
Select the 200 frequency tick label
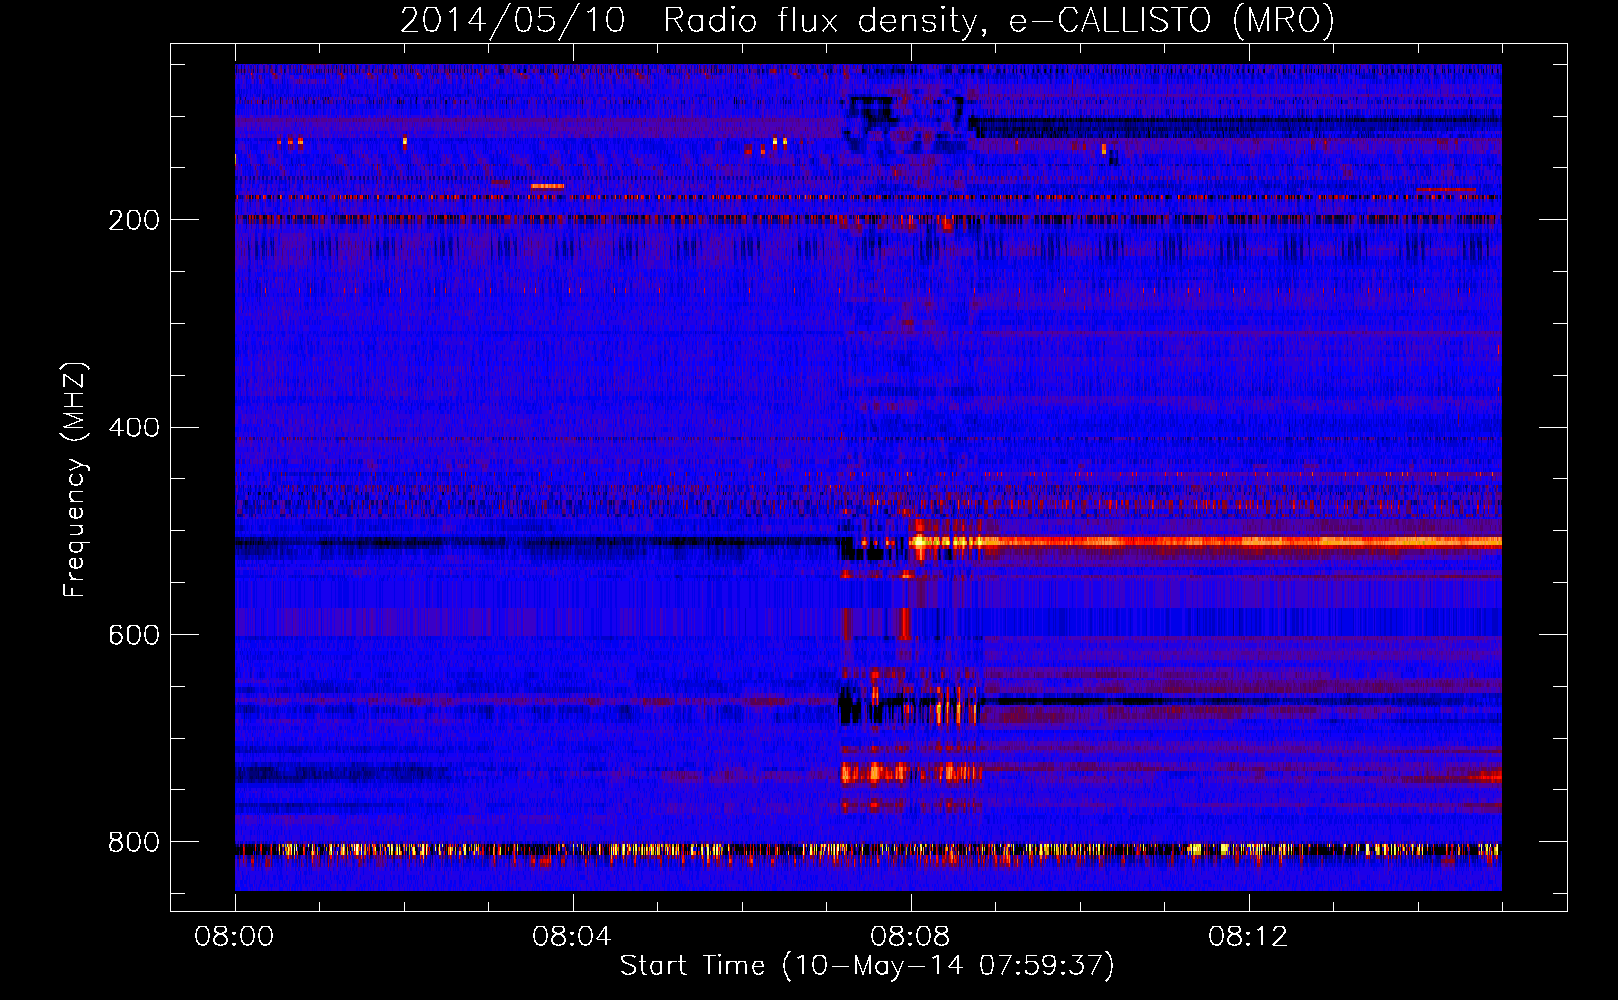(x=134, y=220)
